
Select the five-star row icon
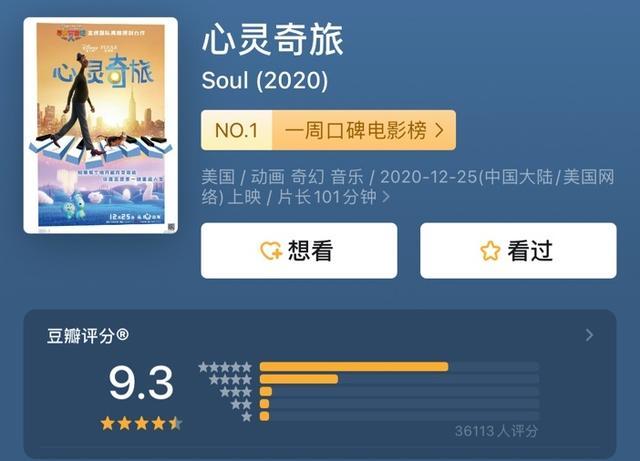pyautogui.click(x=225, y=367)
